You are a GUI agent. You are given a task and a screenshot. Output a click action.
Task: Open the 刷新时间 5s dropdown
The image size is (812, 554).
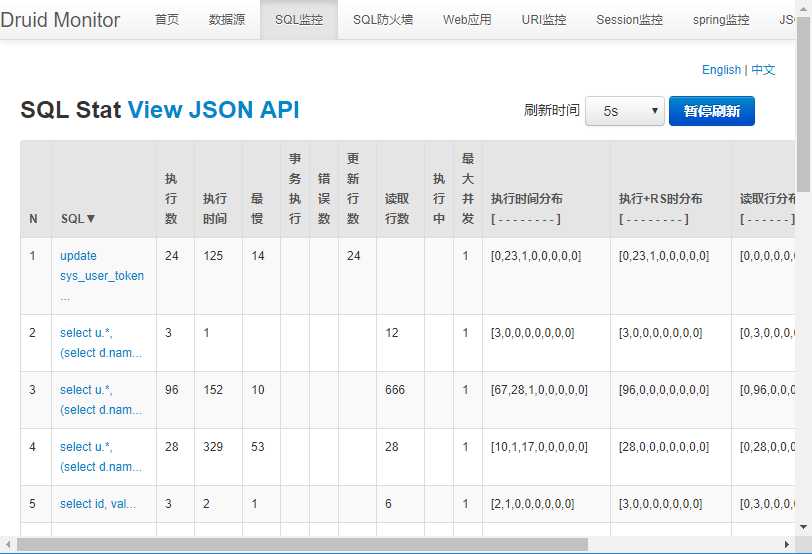pos(625,111)
